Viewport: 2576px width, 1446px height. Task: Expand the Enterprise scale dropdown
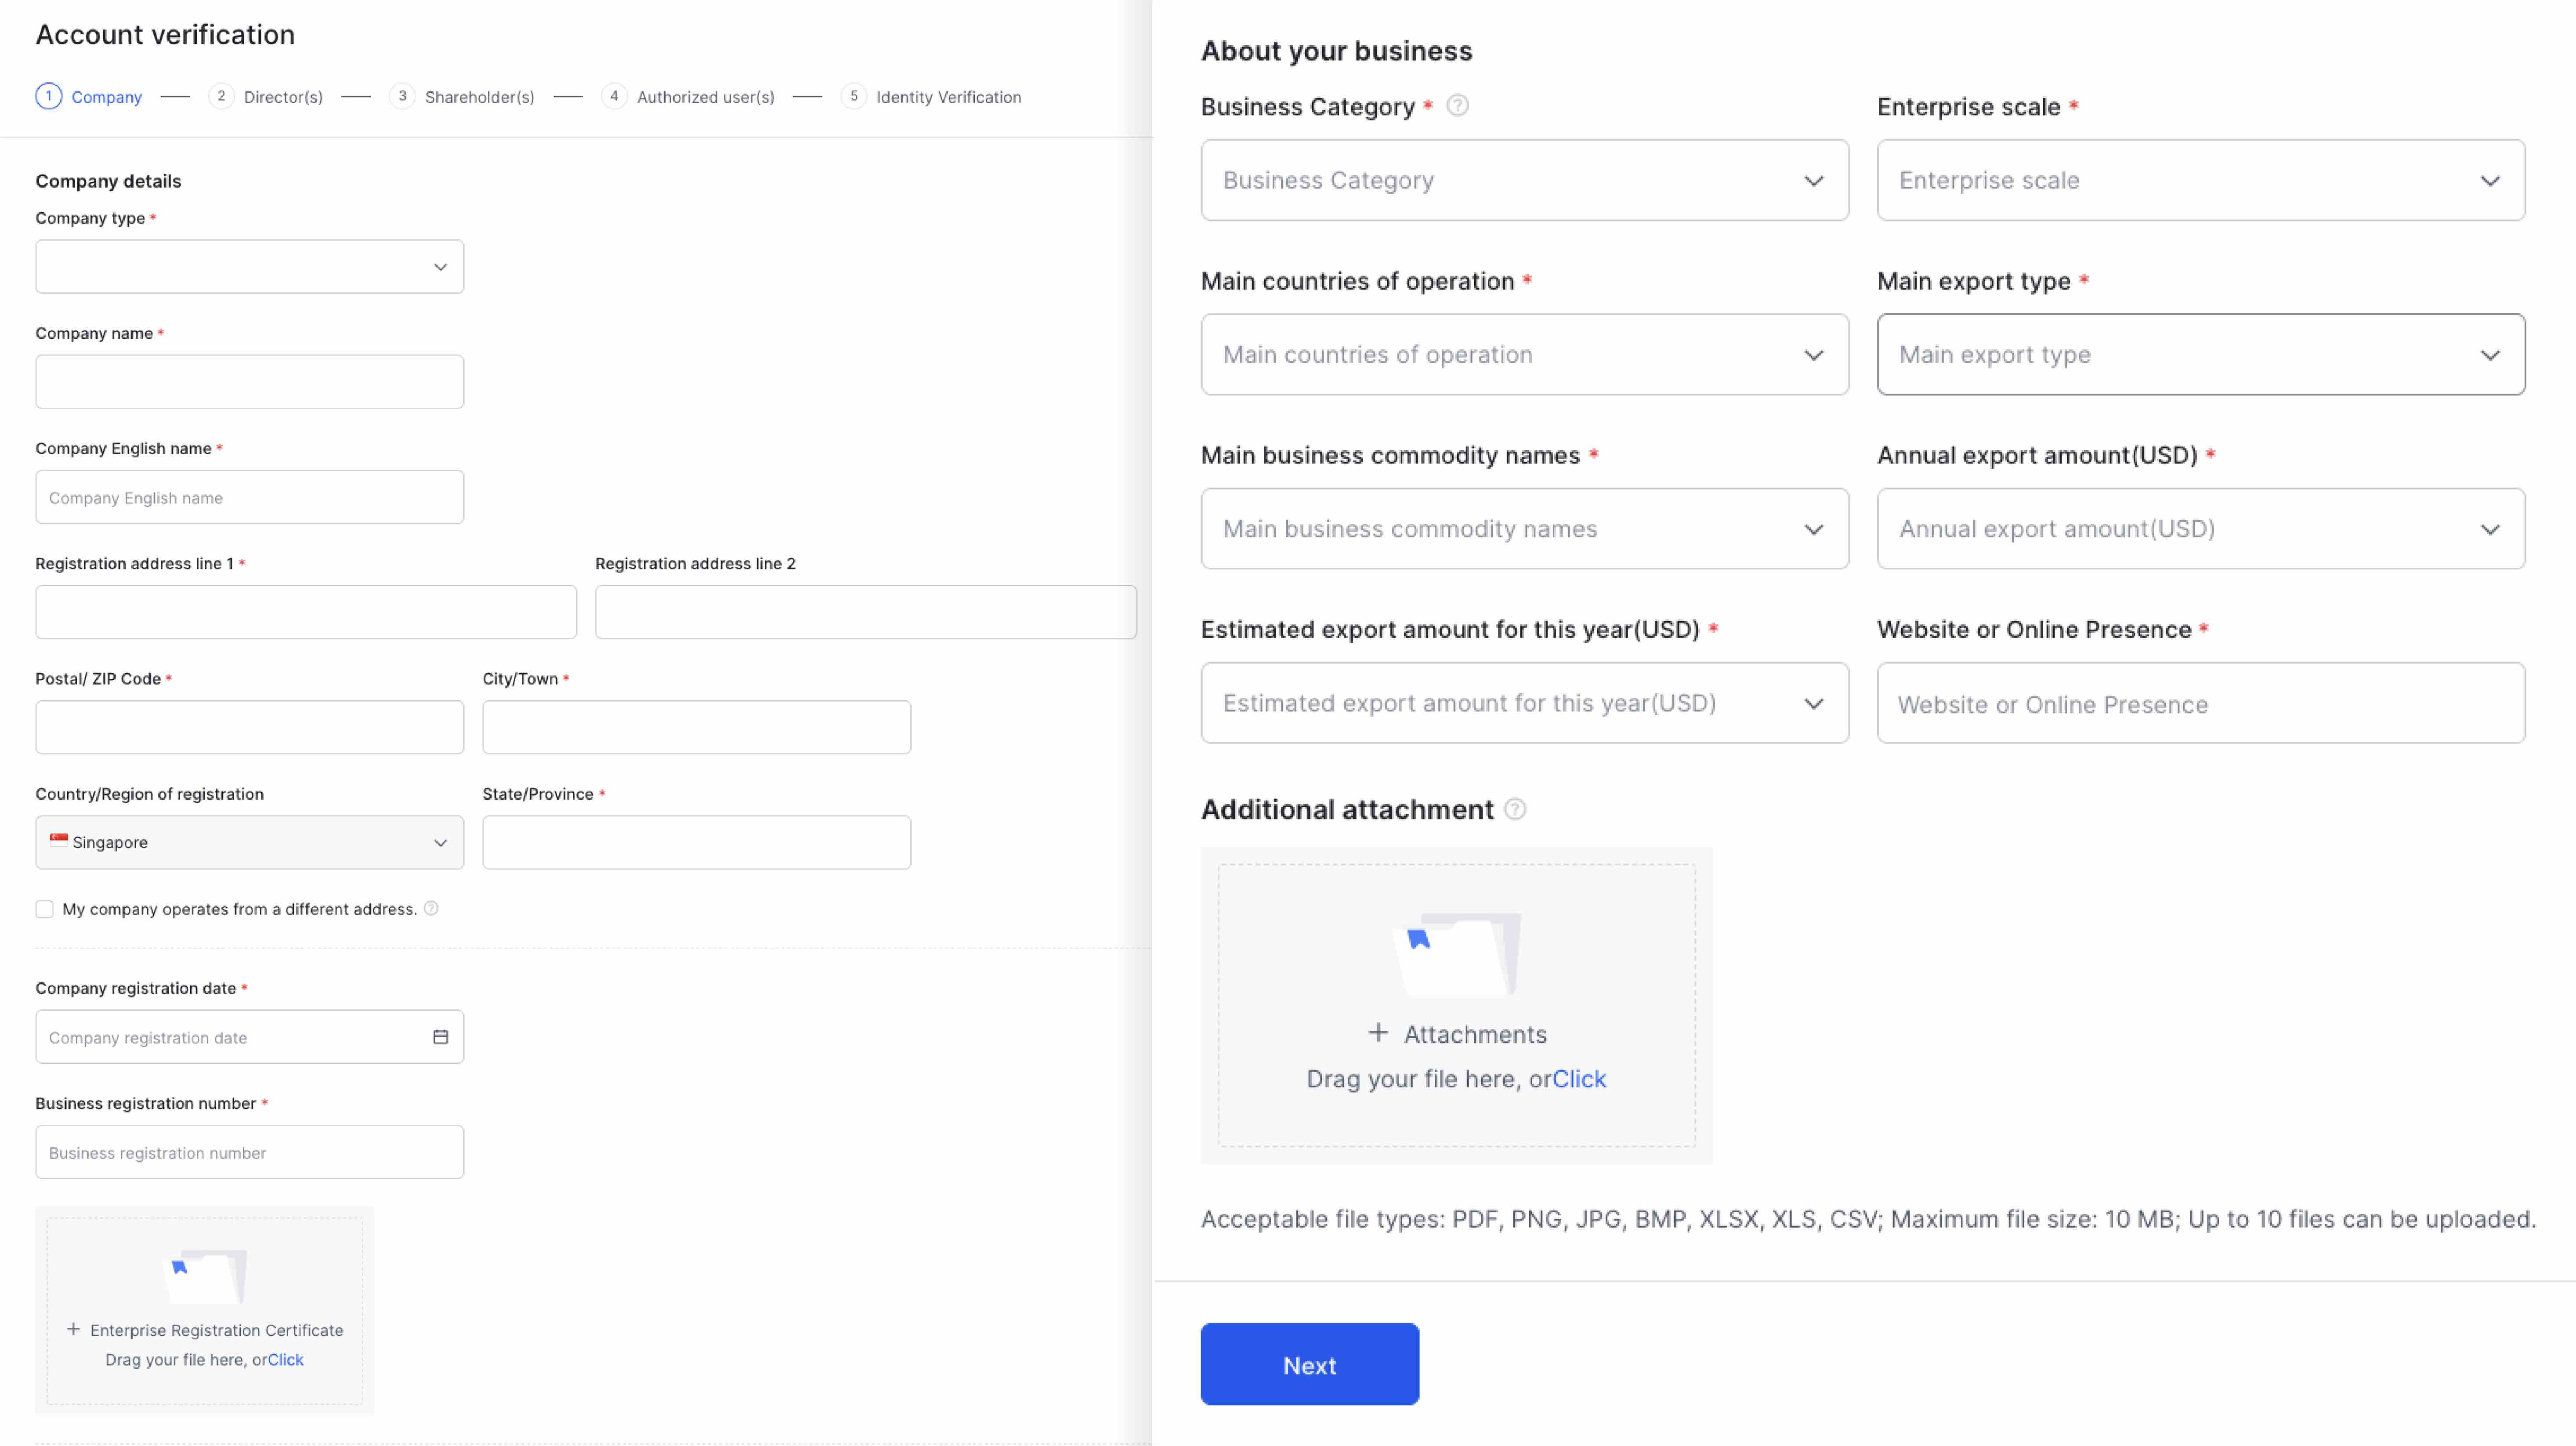pos(2200,181)
